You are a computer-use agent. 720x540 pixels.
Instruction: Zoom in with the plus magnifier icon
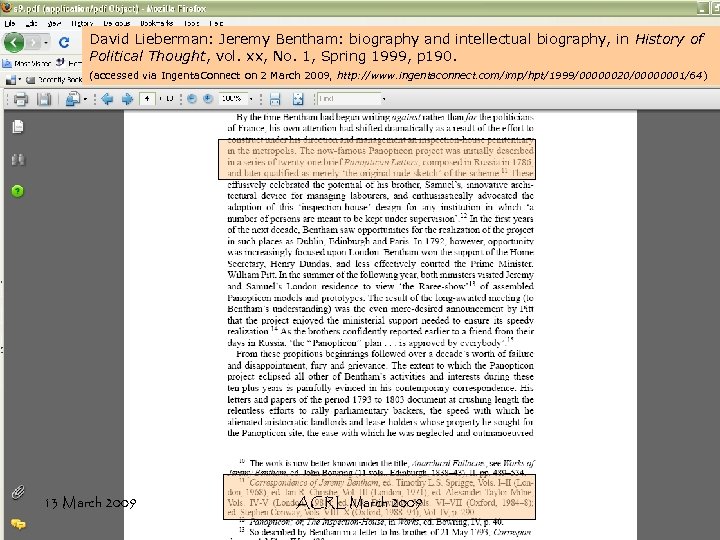208,99
